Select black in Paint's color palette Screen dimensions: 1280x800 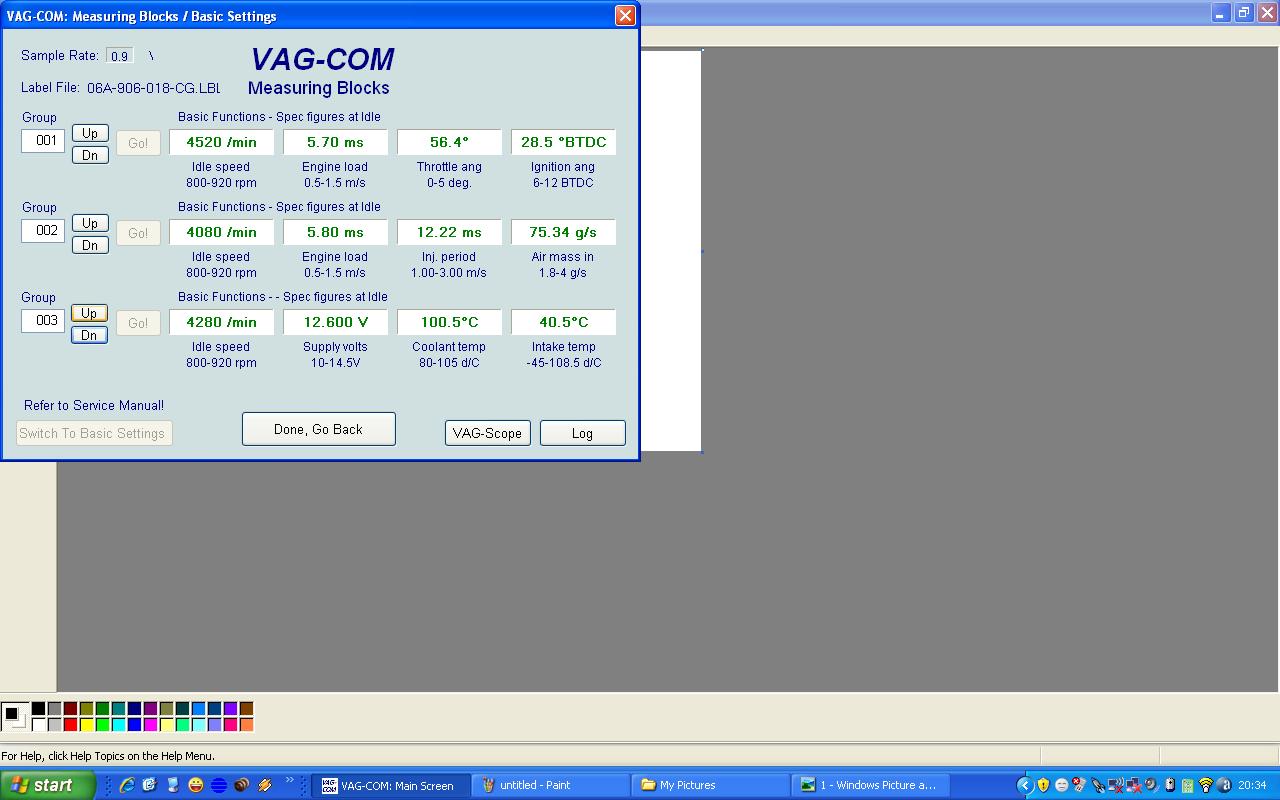[x=38, y=709]
